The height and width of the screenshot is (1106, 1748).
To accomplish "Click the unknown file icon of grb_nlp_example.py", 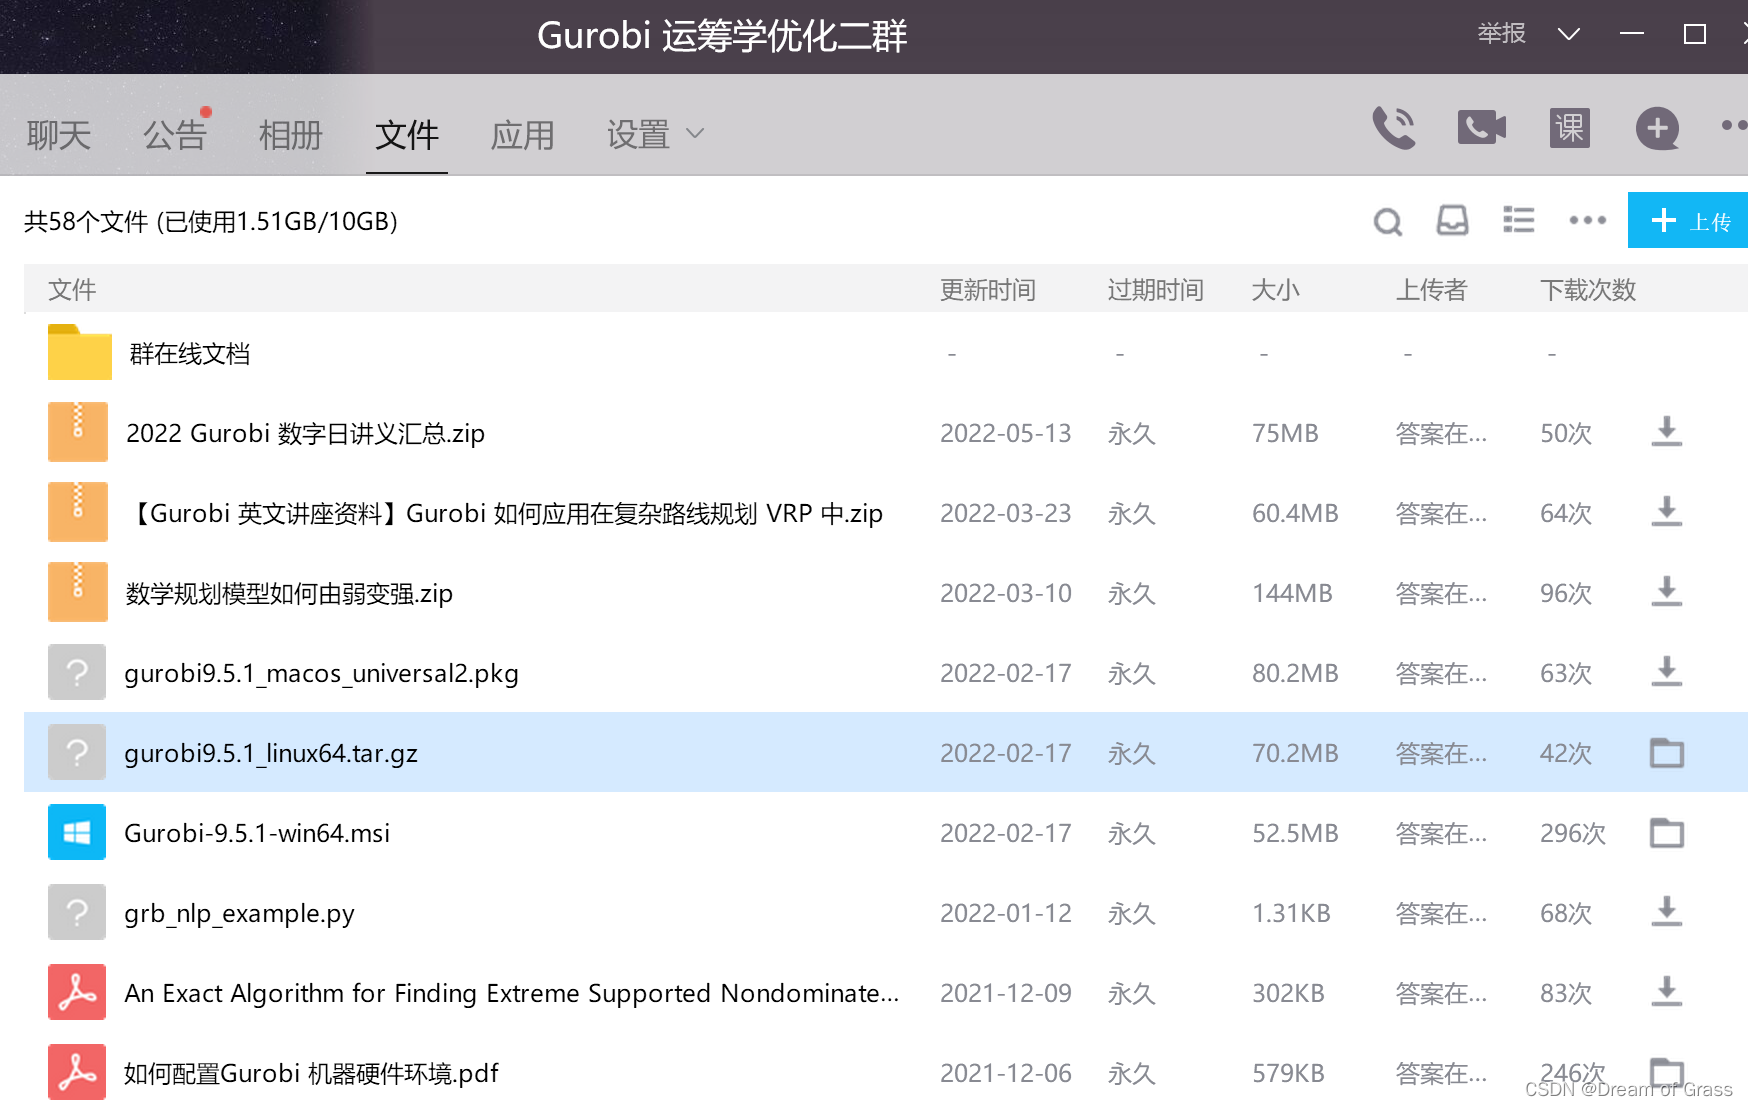I will click(x=77, y=912).
